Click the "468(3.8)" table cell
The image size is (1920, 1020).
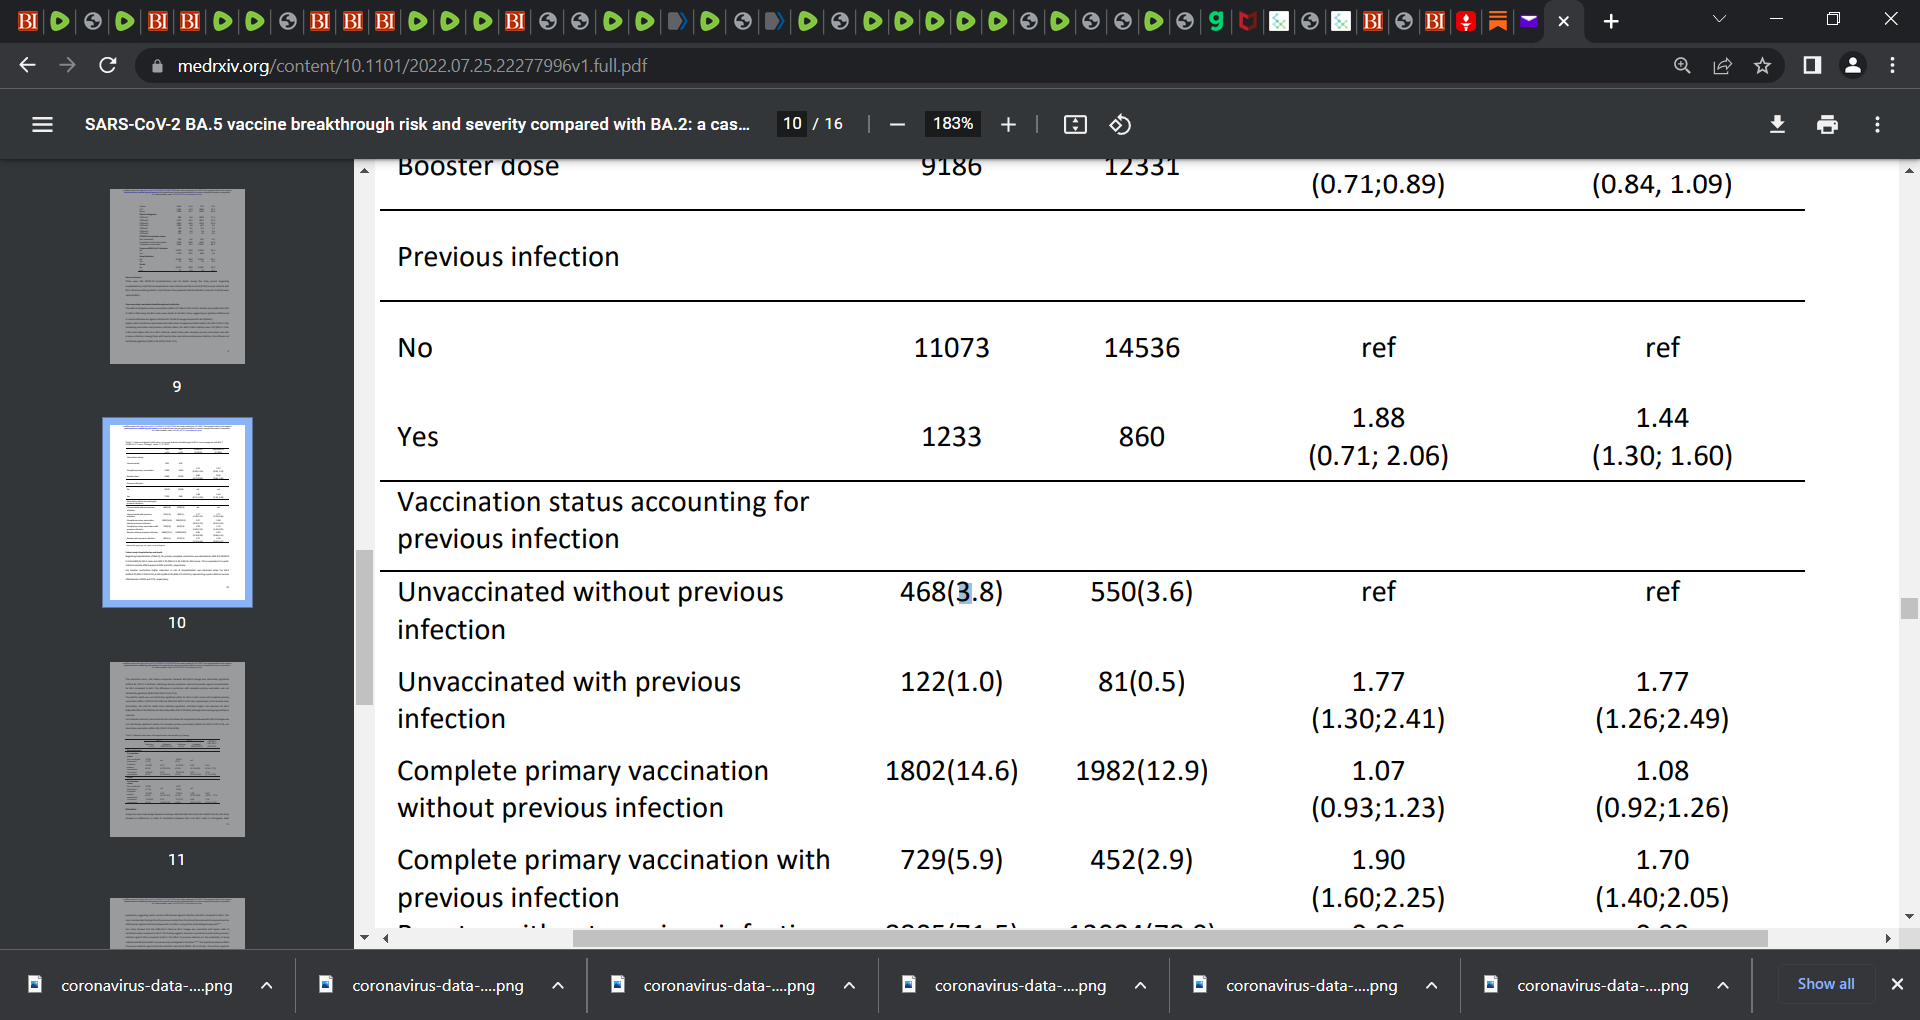(x=951, y=592)
